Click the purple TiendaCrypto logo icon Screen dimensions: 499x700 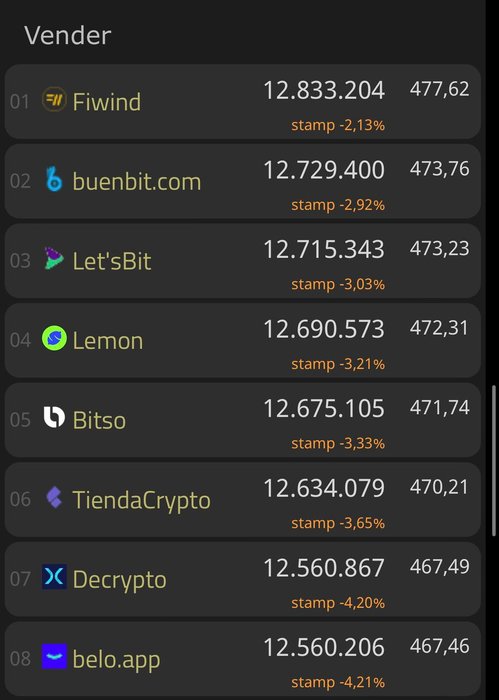click(x=54, y=497)
